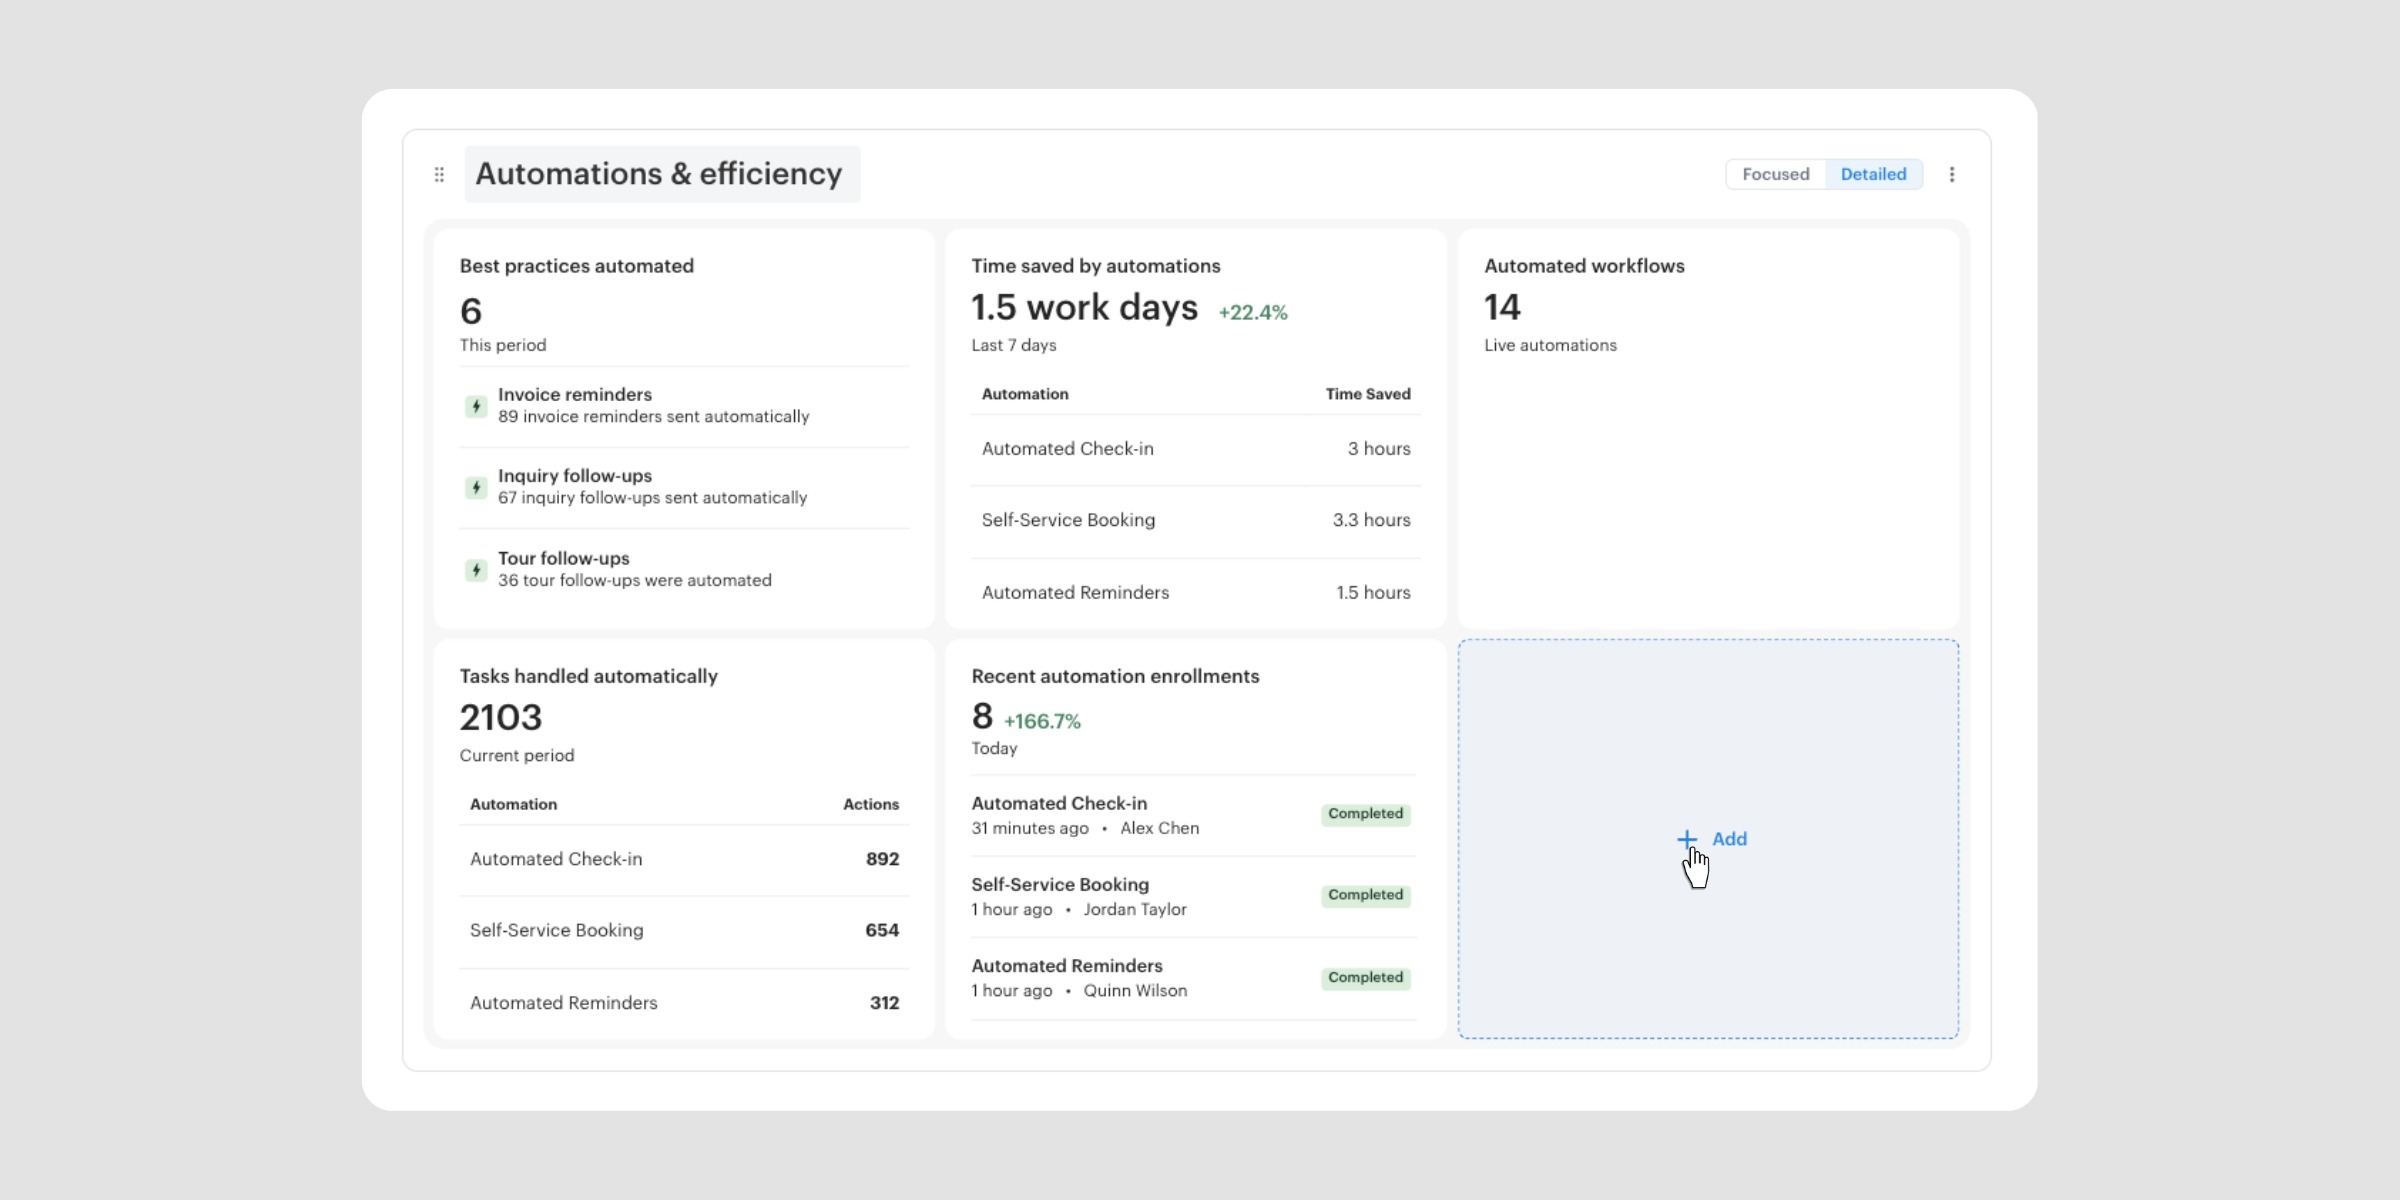
Task: Select the Automated Check-in 892 actions row
Action: [x=684, y=859]
